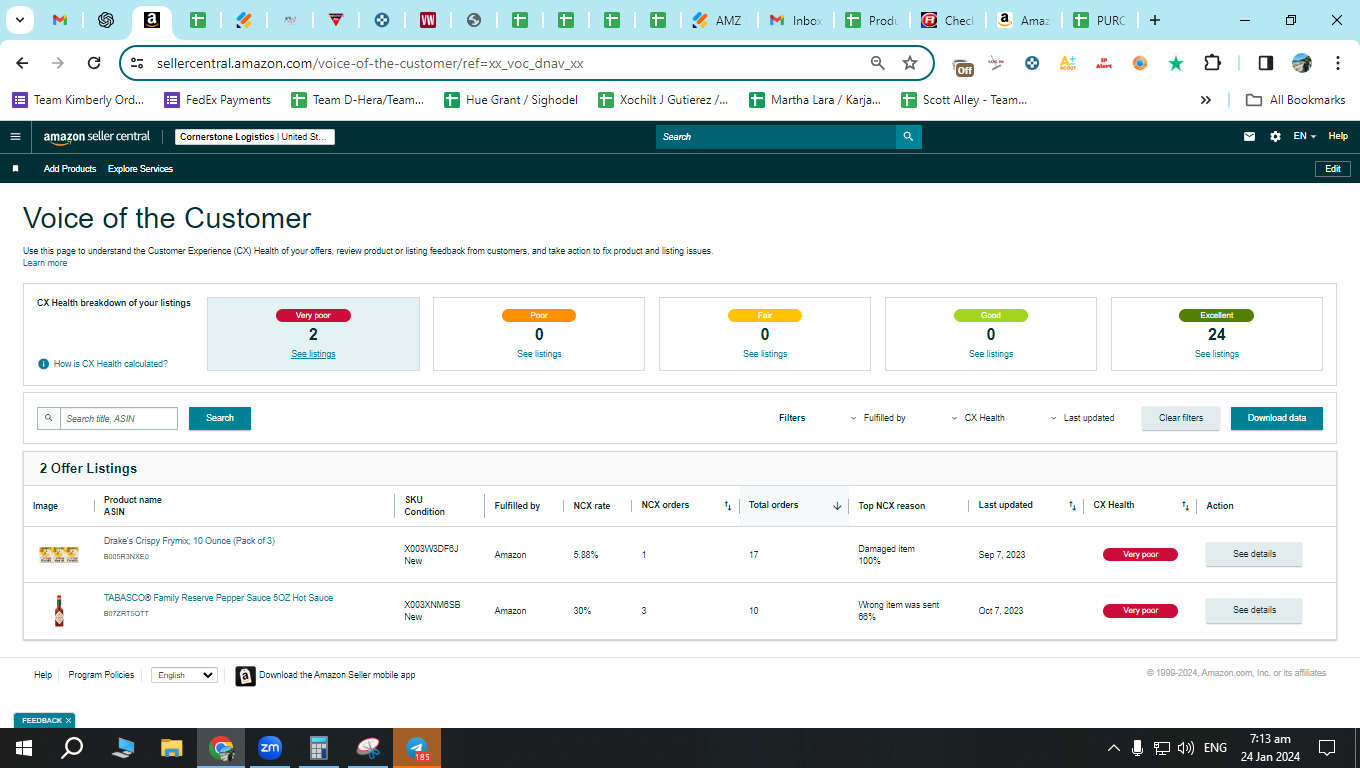Click the TABASCO bottle product thumbnail
Image resolution: width=1360 pixels, height=768 pixels.
click(x=59, y=611)
